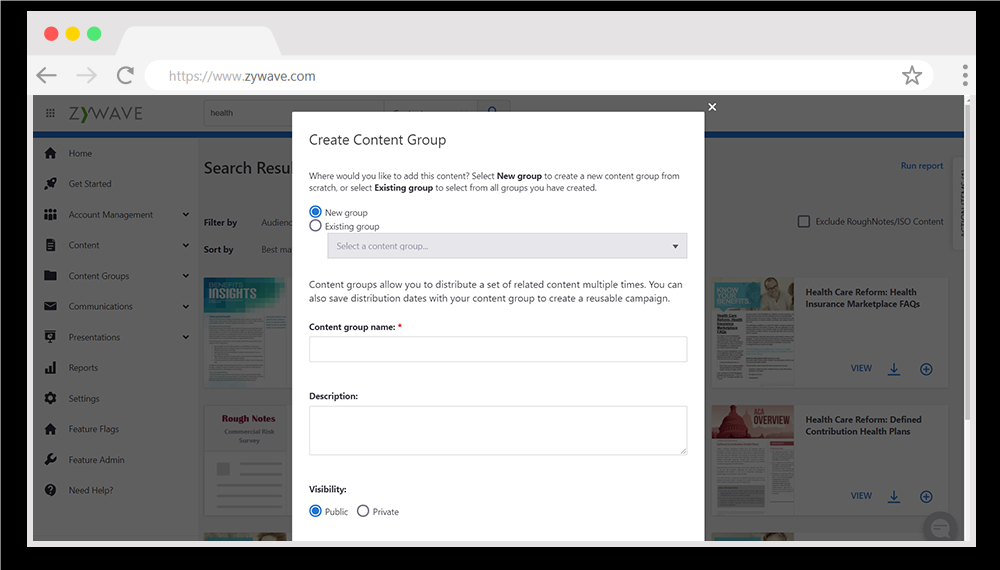Open Home in the sidebar

pyautogui.click(x=80, y=153)
